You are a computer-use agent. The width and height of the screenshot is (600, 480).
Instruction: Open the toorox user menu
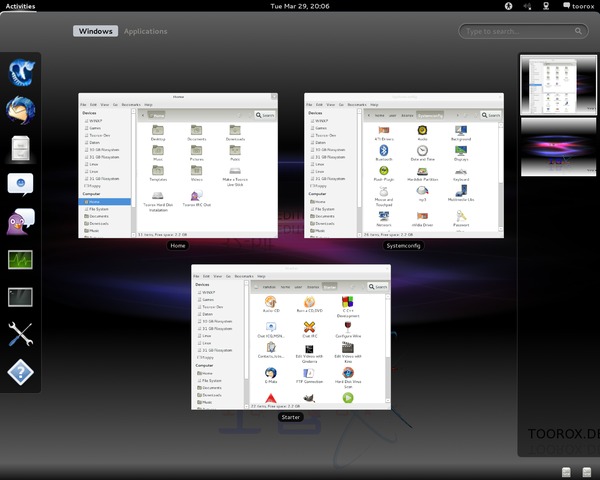coord(577,6)
